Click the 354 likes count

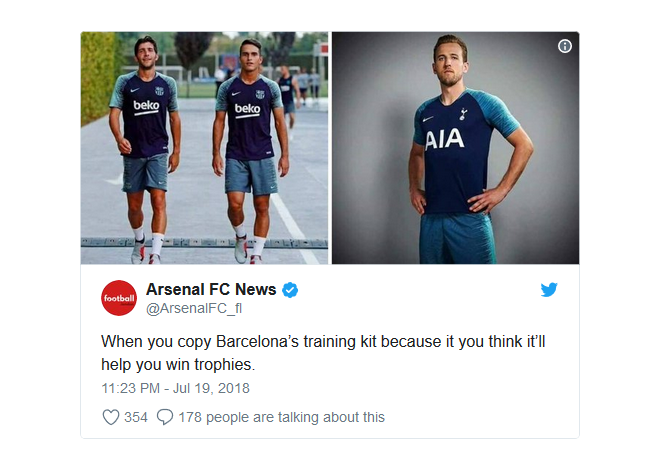pos(136,417)
